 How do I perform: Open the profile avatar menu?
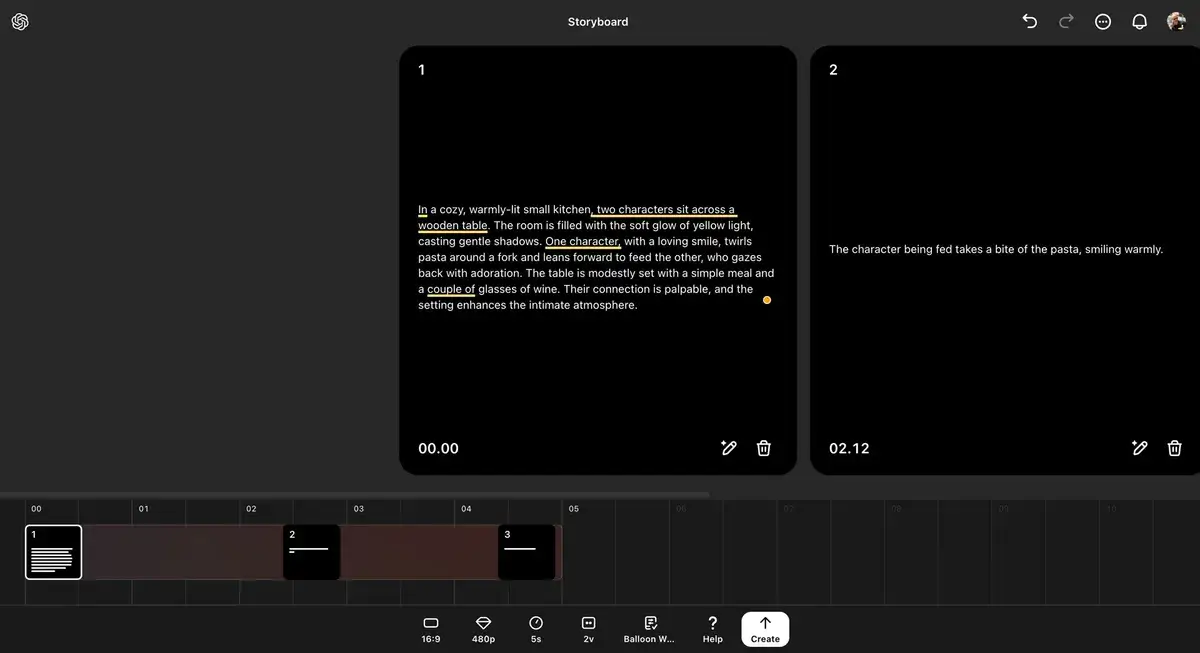[1176, 20]
